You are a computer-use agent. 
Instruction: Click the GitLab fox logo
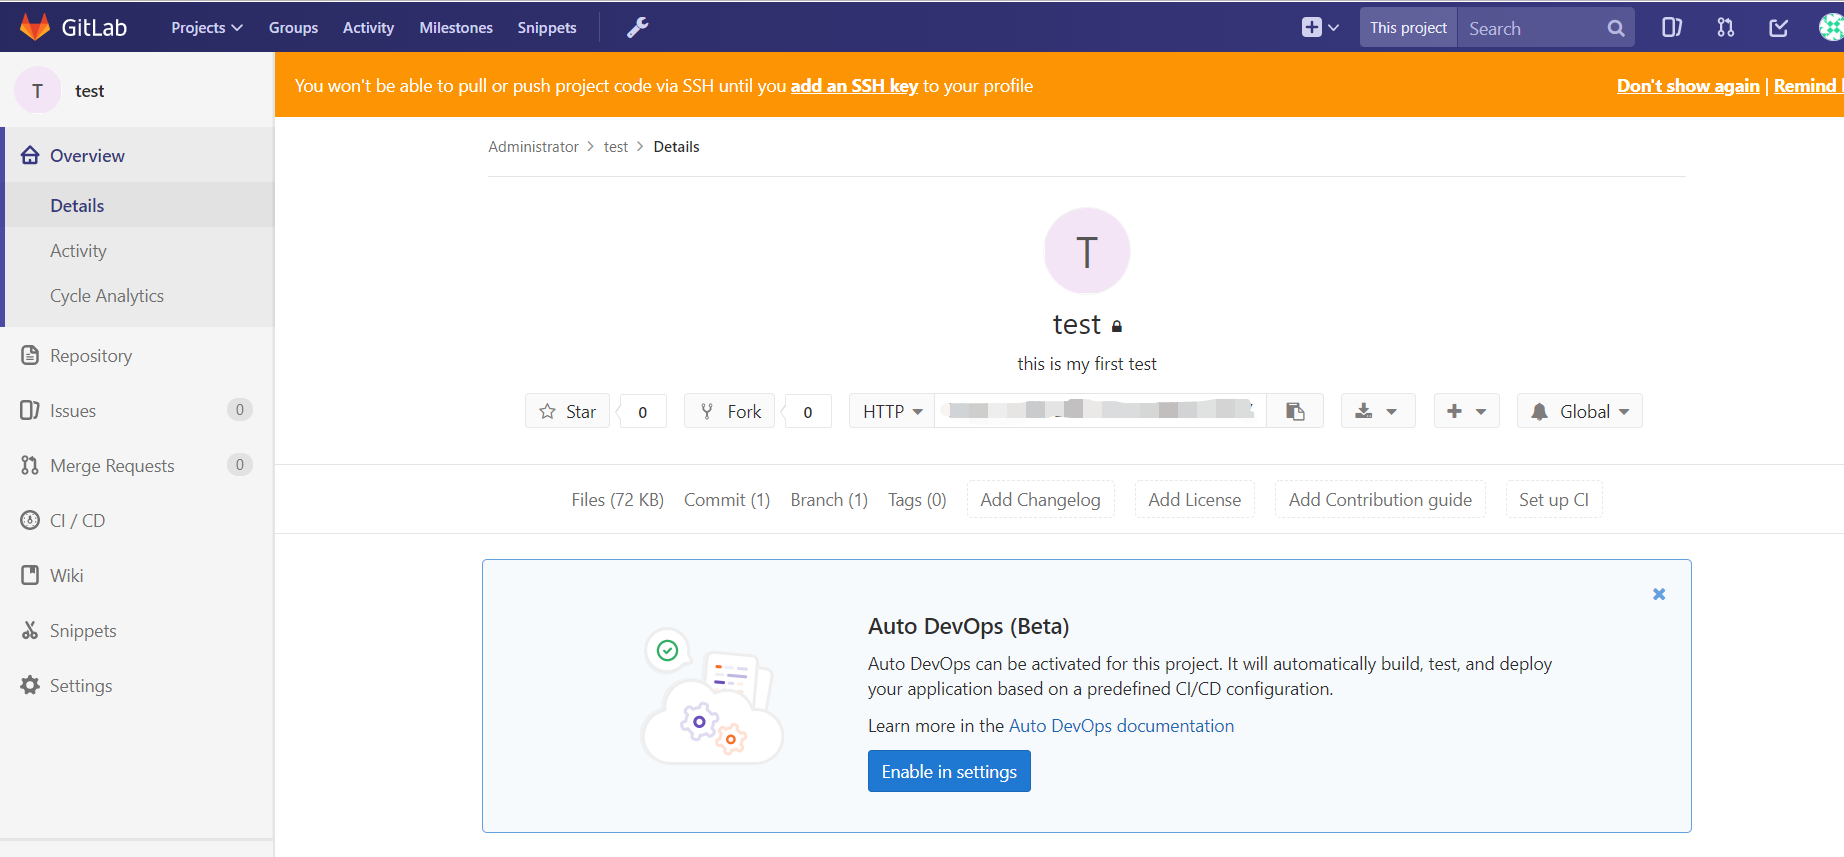pos(35,27)
